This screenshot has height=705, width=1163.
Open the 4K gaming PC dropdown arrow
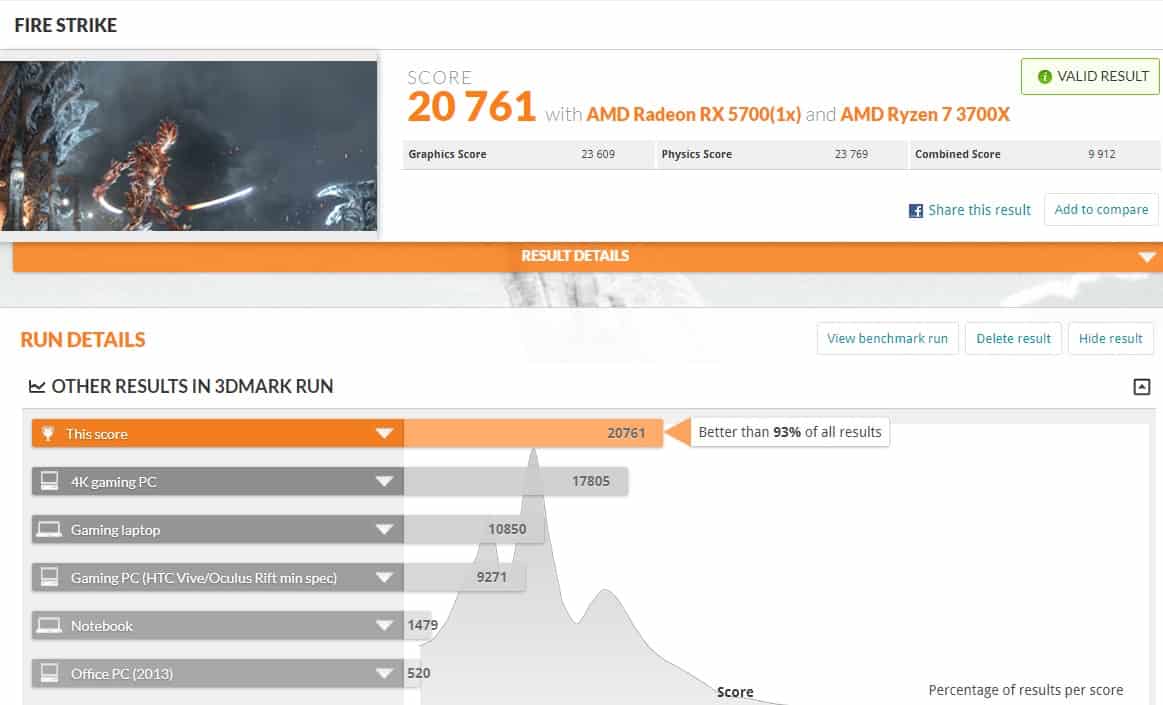pos(383,482)
